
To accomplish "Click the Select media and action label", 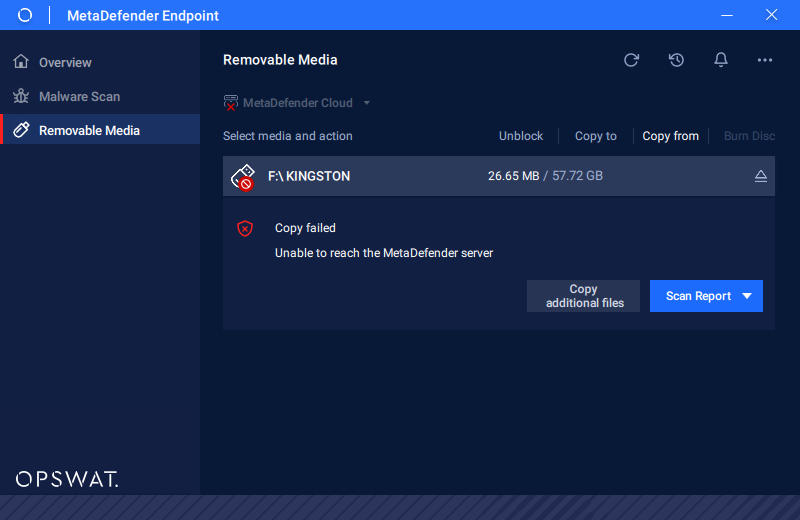I will [x=287, y=136].
